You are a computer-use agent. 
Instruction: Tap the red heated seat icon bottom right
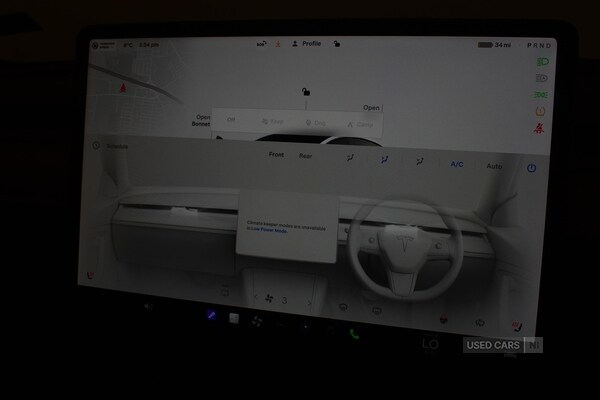tap(517, 326)
